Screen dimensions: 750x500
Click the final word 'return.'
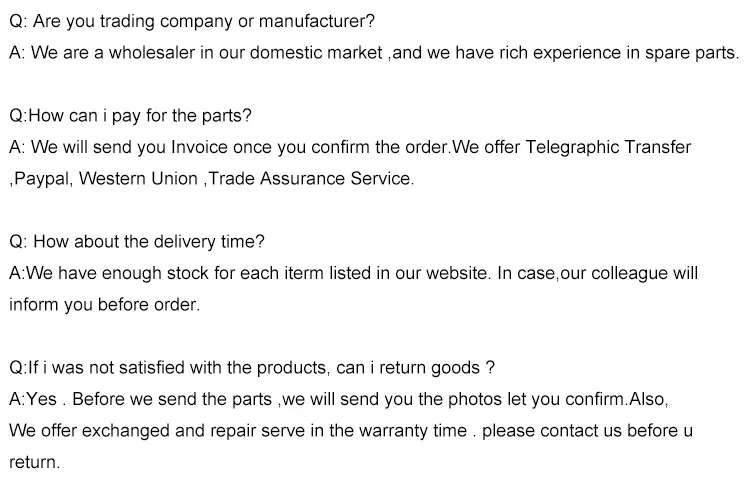point(34,463)
